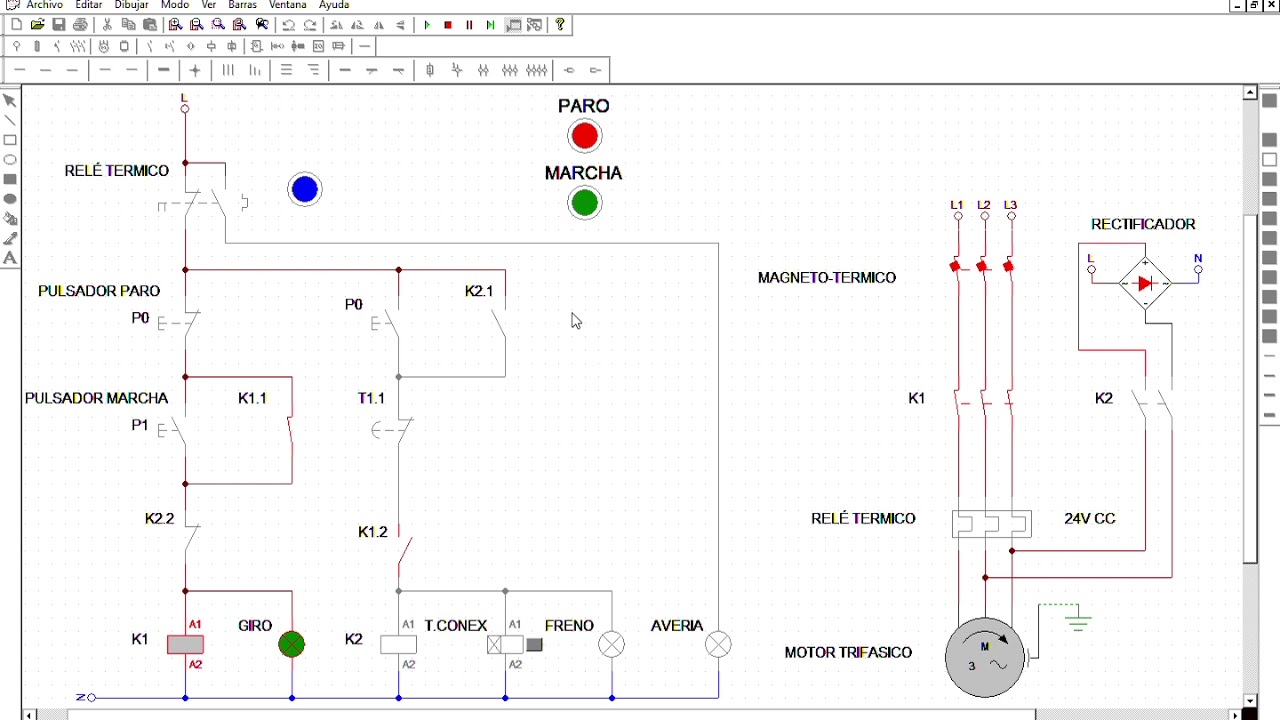Click the blue thermal relay indicator lamp
This screenshot has height=720, width=1280.
[305, 189]
